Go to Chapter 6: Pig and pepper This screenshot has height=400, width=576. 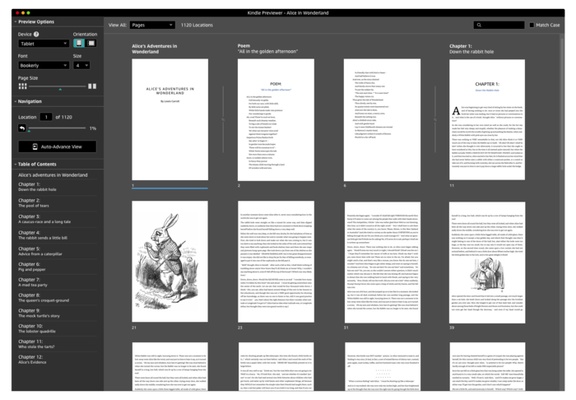[32, 267]
